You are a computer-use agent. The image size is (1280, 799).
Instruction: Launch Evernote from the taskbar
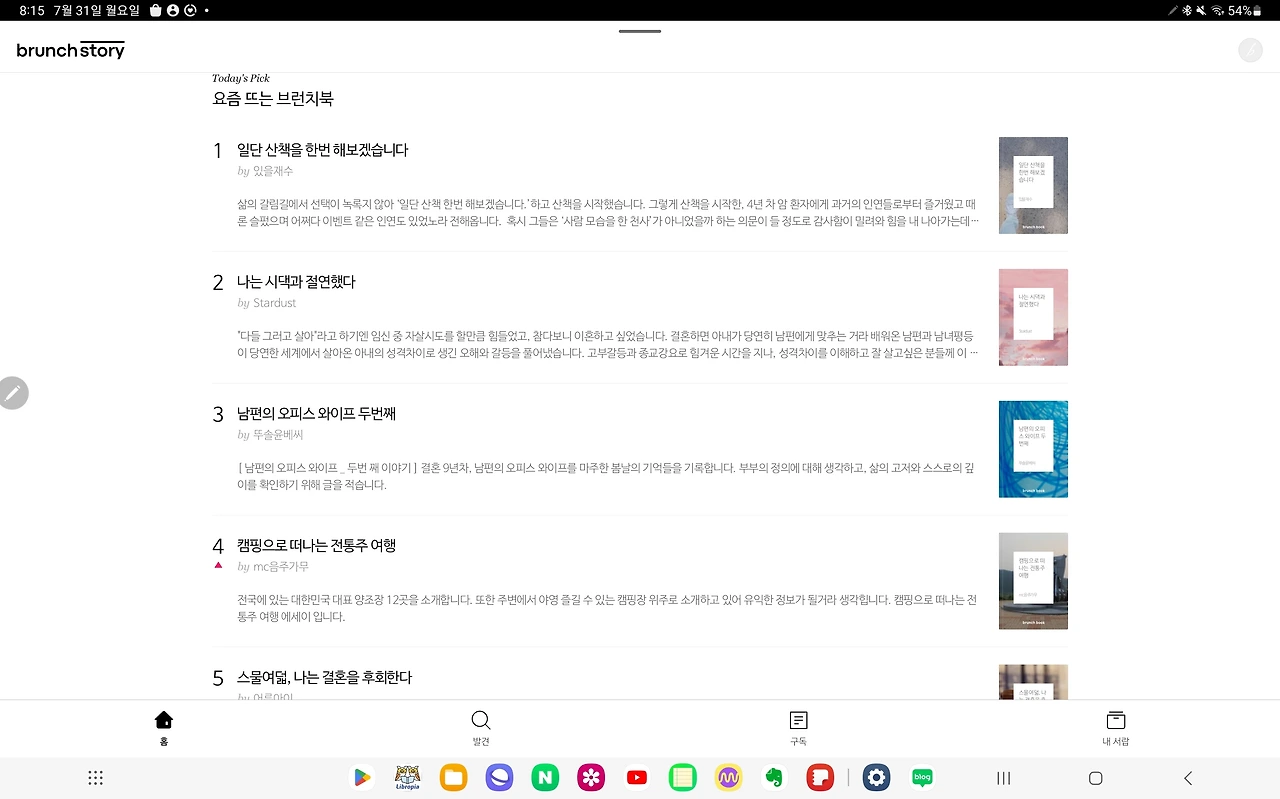(774, 778)
